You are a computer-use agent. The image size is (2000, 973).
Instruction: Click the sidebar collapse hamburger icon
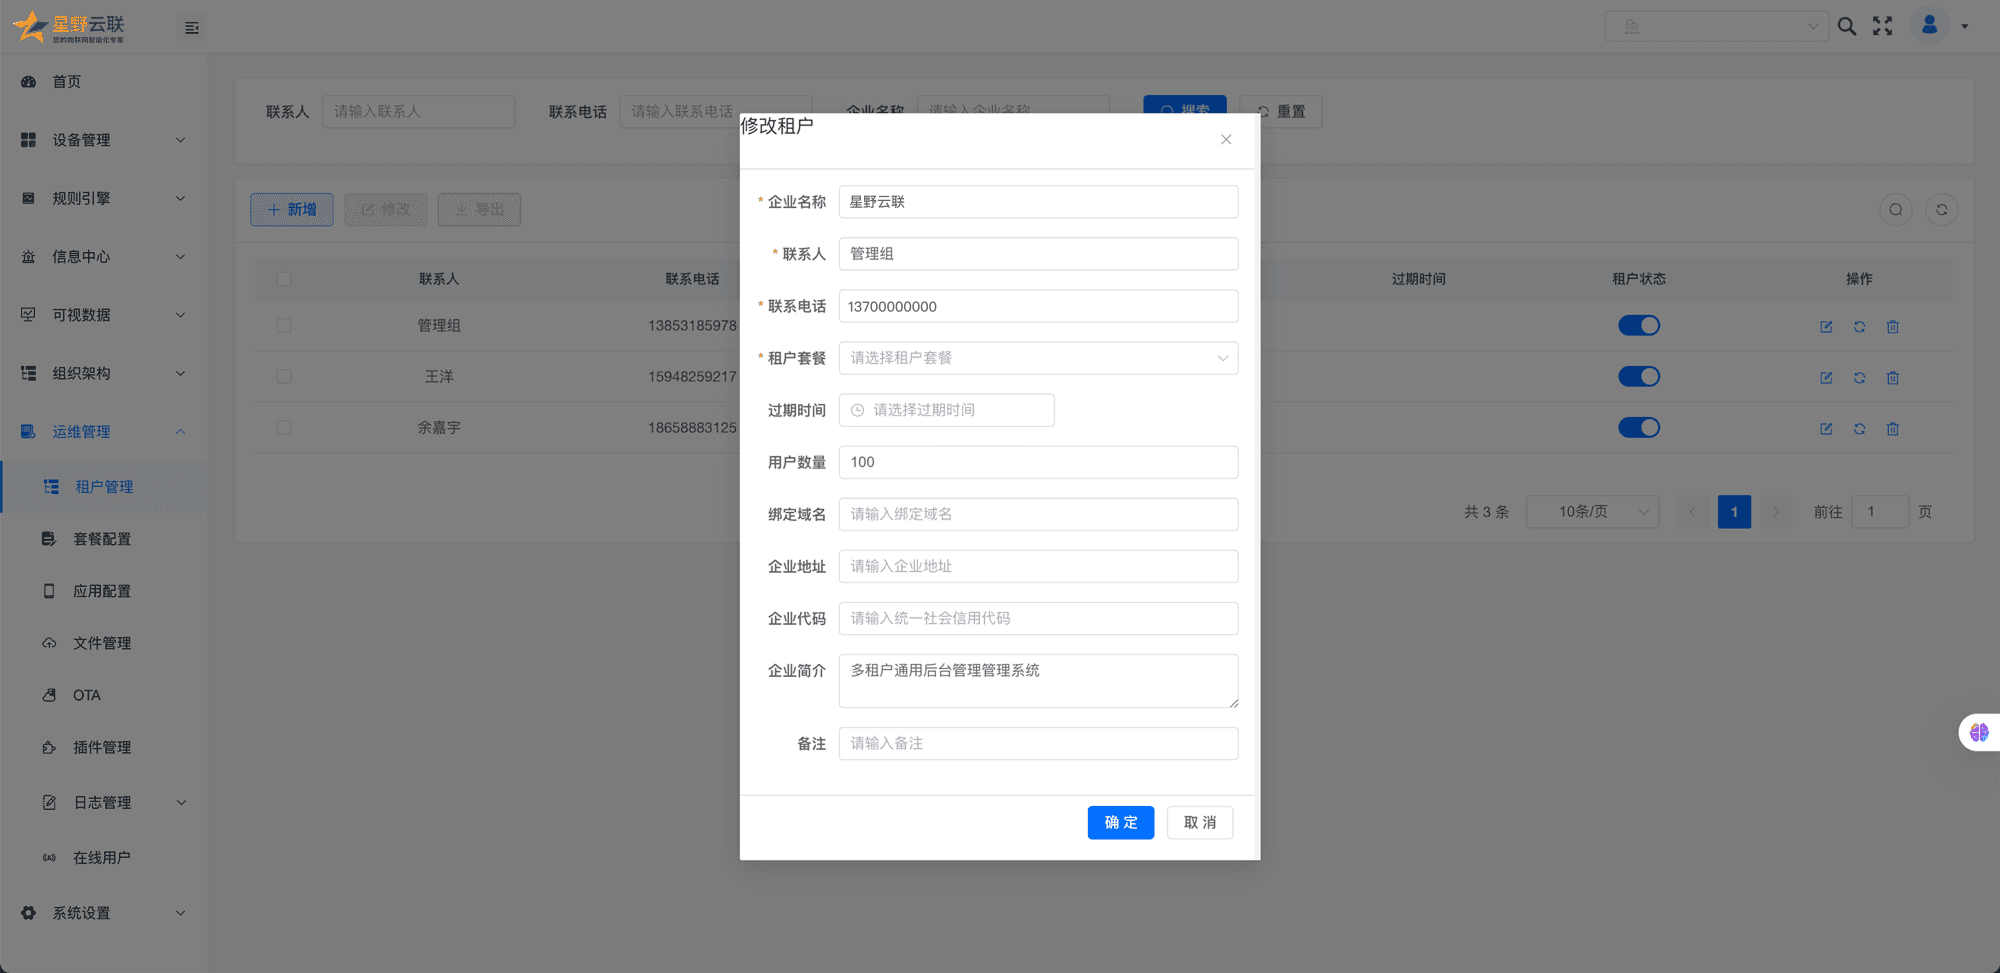(x=192, y=28)
